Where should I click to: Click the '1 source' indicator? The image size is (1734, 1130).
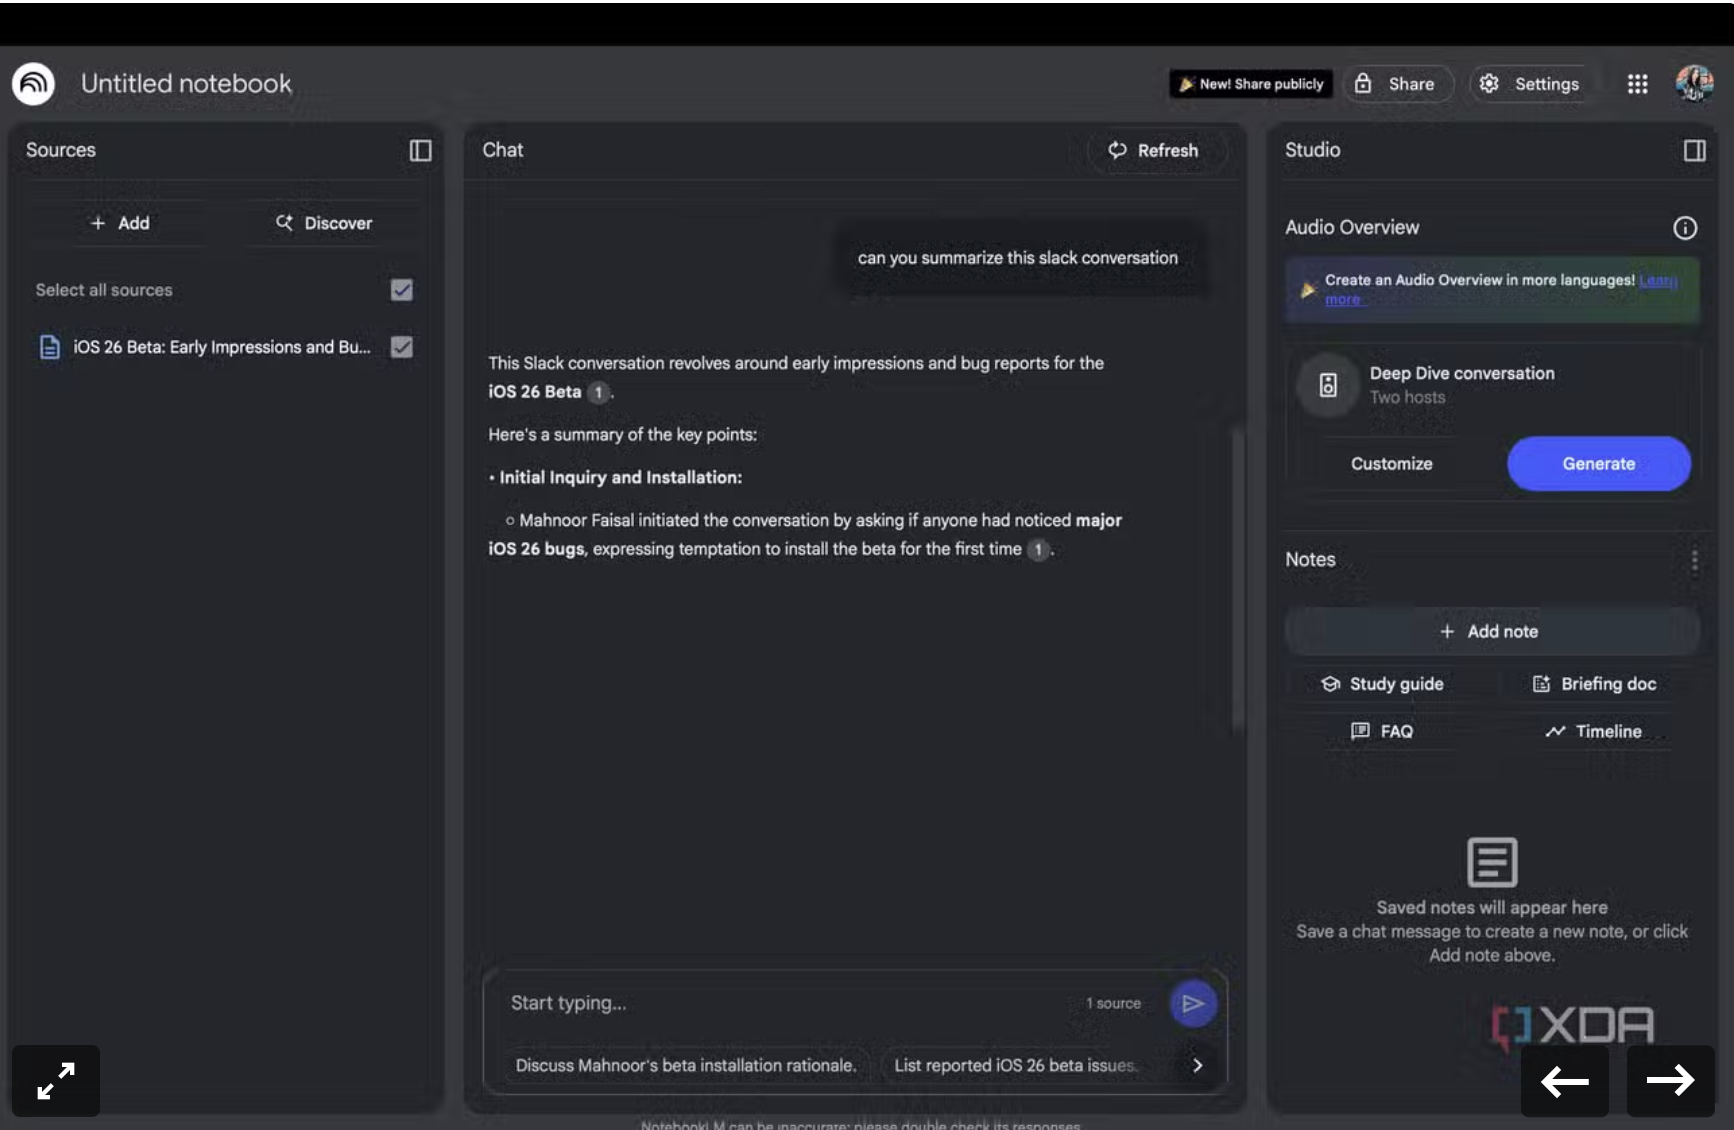(x=1113, y=1003)
